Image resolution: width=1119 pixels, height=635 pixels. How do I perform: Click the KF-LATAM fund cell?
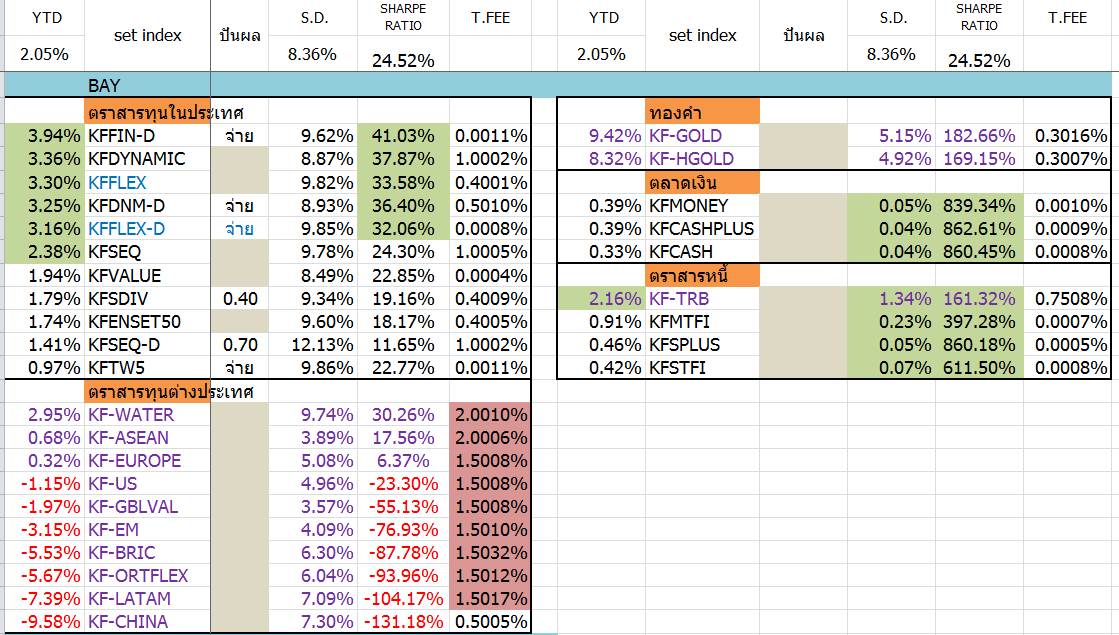pos(147,598)
